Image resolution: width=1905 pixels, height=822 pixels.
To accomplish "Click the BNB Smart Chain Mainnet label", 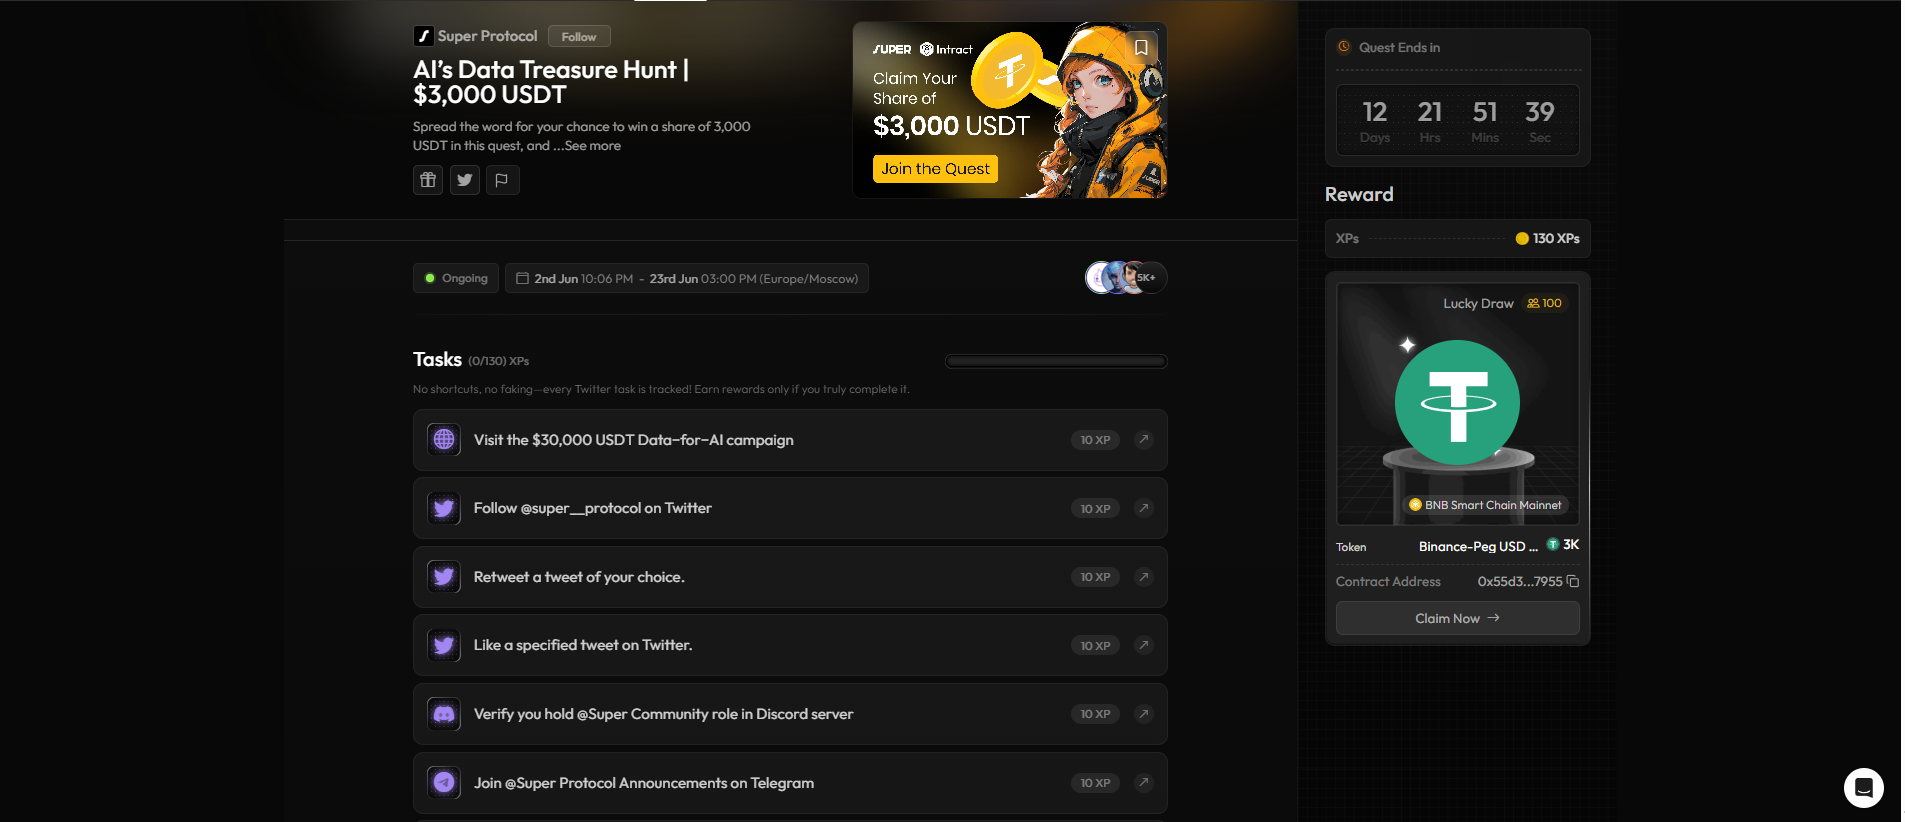I will coord(1485,505).
